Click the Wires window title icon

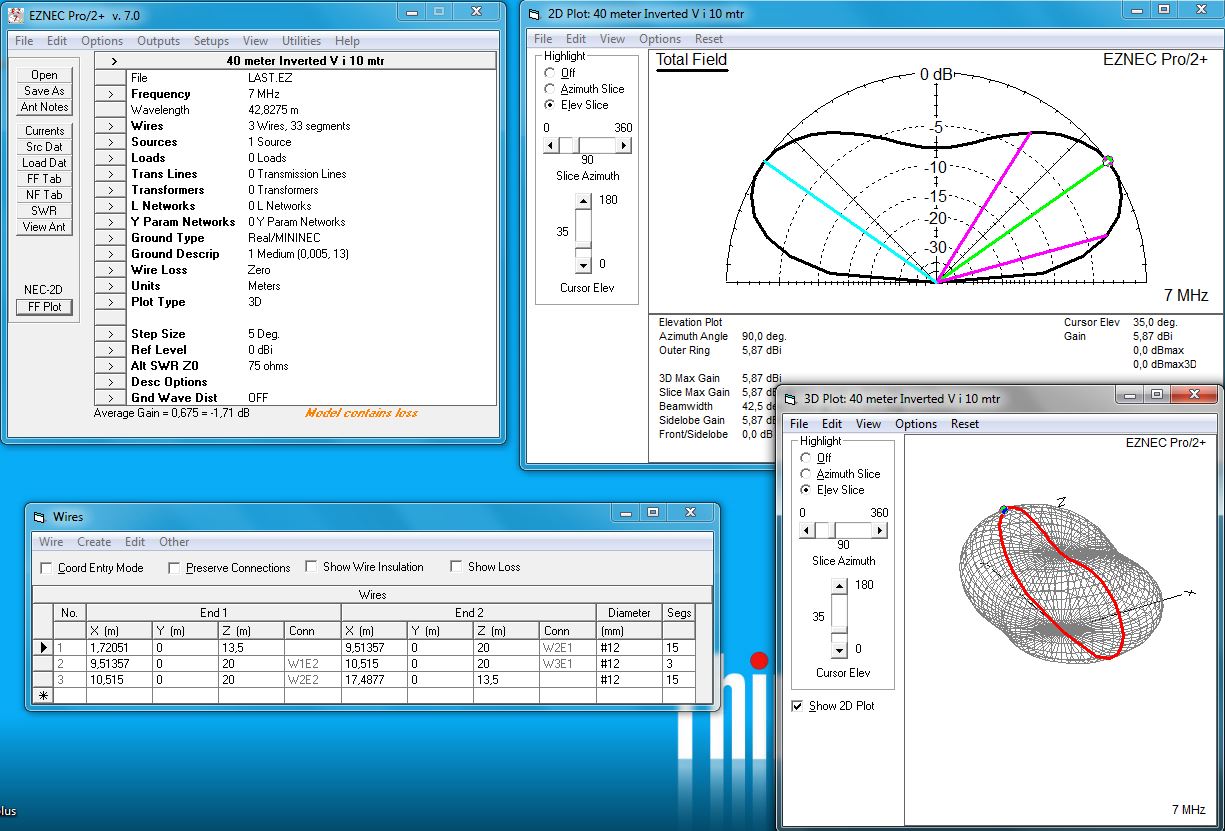[x=40, y=517]
